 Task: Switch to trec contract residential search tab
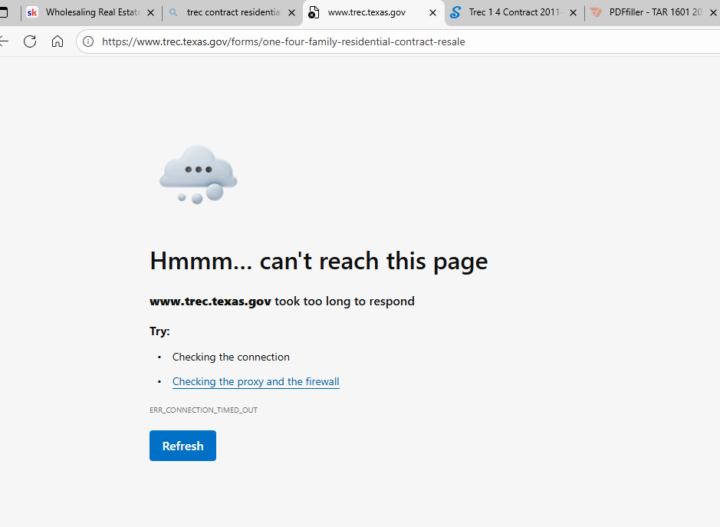(232, 13)
